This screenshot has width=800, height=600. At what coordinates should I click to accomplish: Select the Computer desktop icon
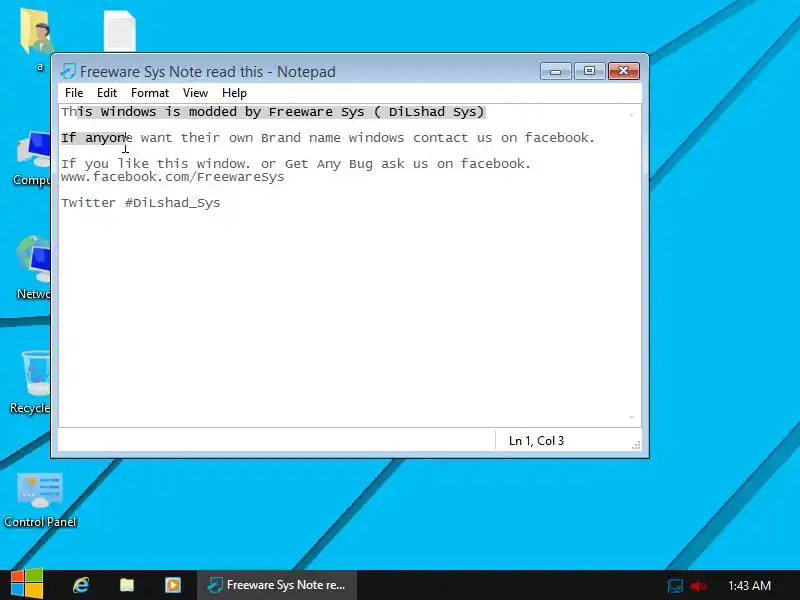click(x=32, y=158)
